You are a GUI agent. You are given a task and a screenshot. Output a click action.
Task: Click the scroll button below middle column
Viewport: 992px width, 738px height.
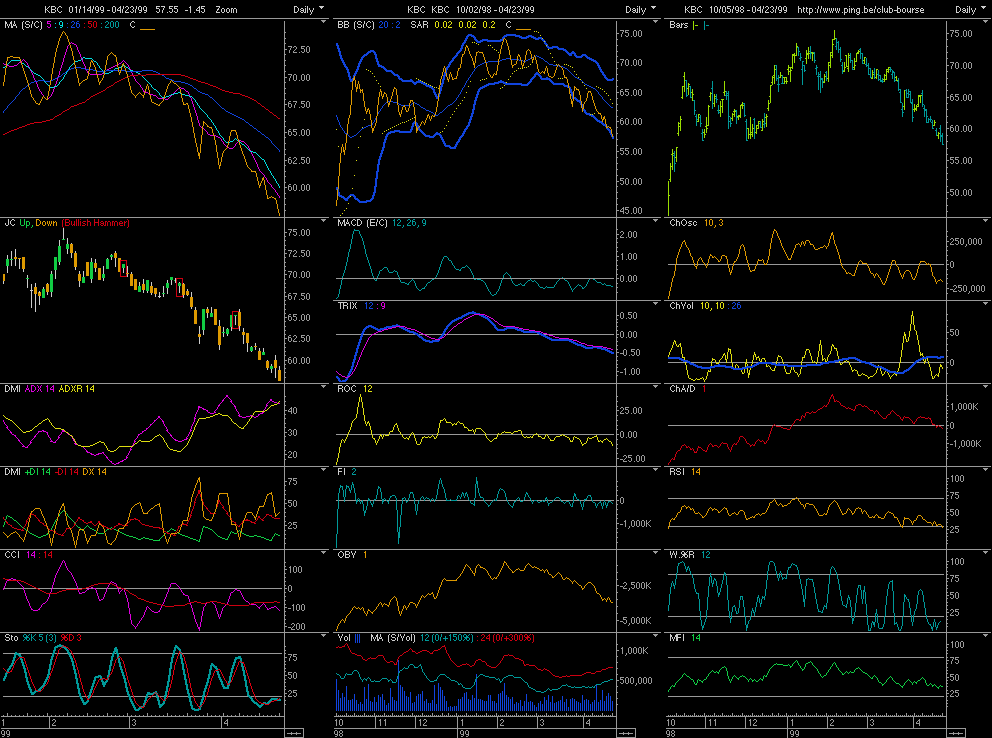(x=626, y=733)
